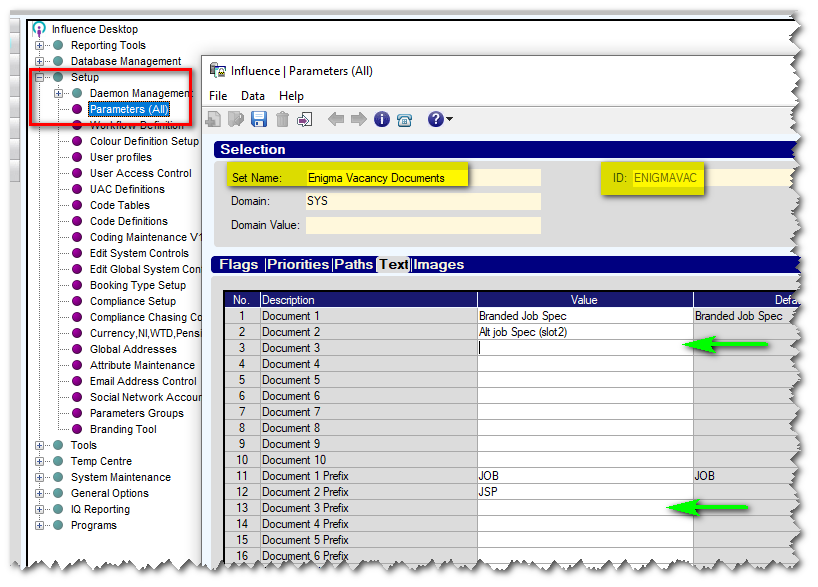Click the purple dot beside Global Addresses
Image resolution: width=818 pixels, height=587 pixels.
coord(77,349)
